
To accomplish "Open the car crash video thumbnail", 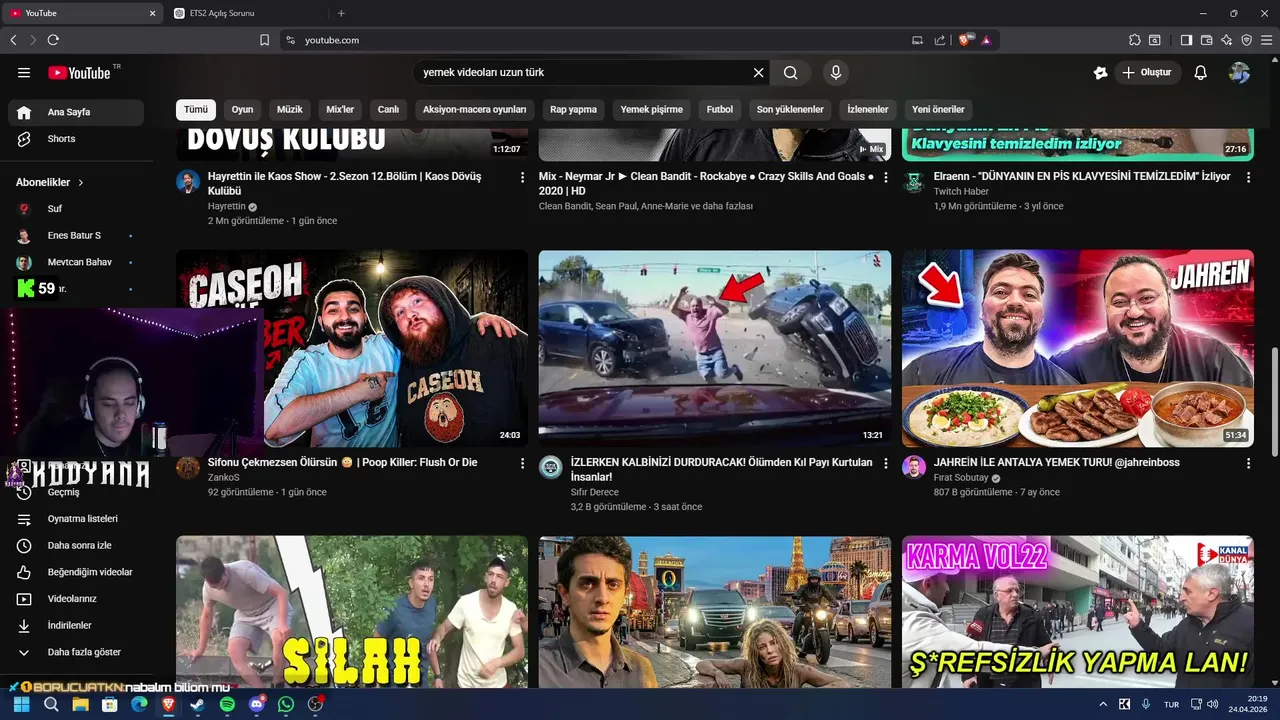I will pyautogui.click(x=715, y=348).
